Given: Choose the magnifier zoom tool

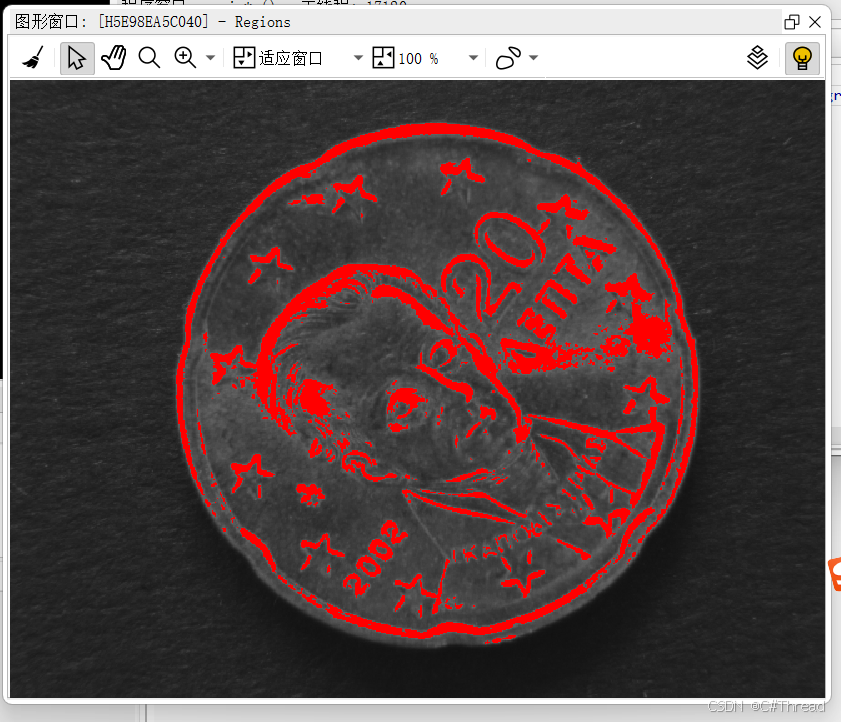Looking at the screenshot, I should pos(149,58).
